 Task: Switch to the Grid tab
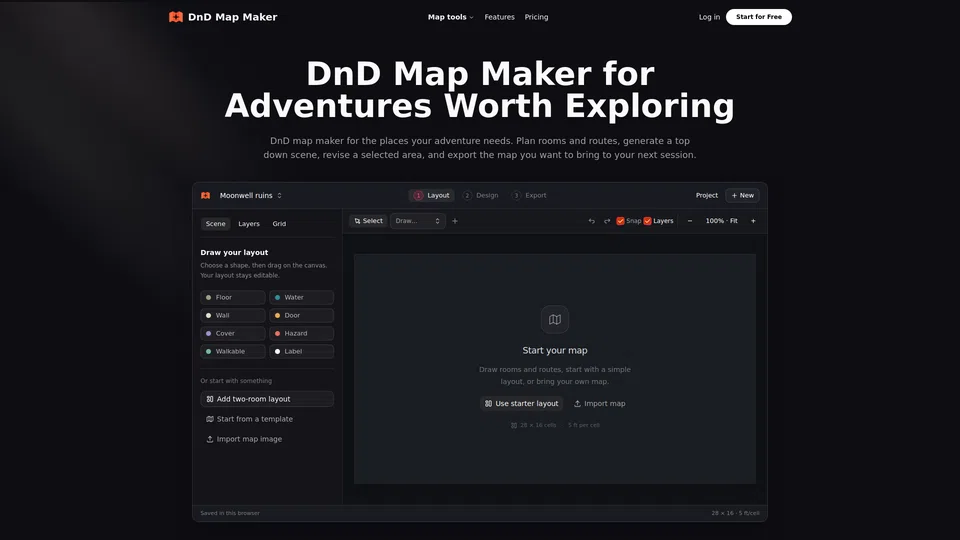coord(279,224)
